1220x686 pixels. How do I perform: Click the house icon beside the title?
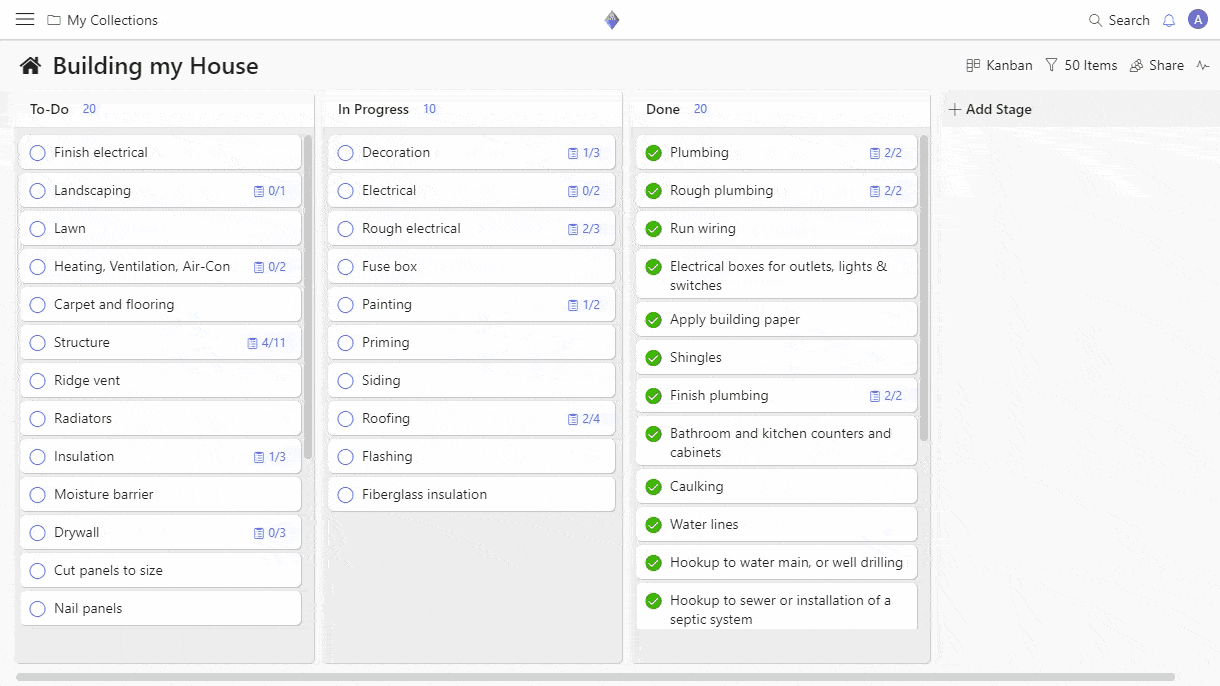pos(31,66)
